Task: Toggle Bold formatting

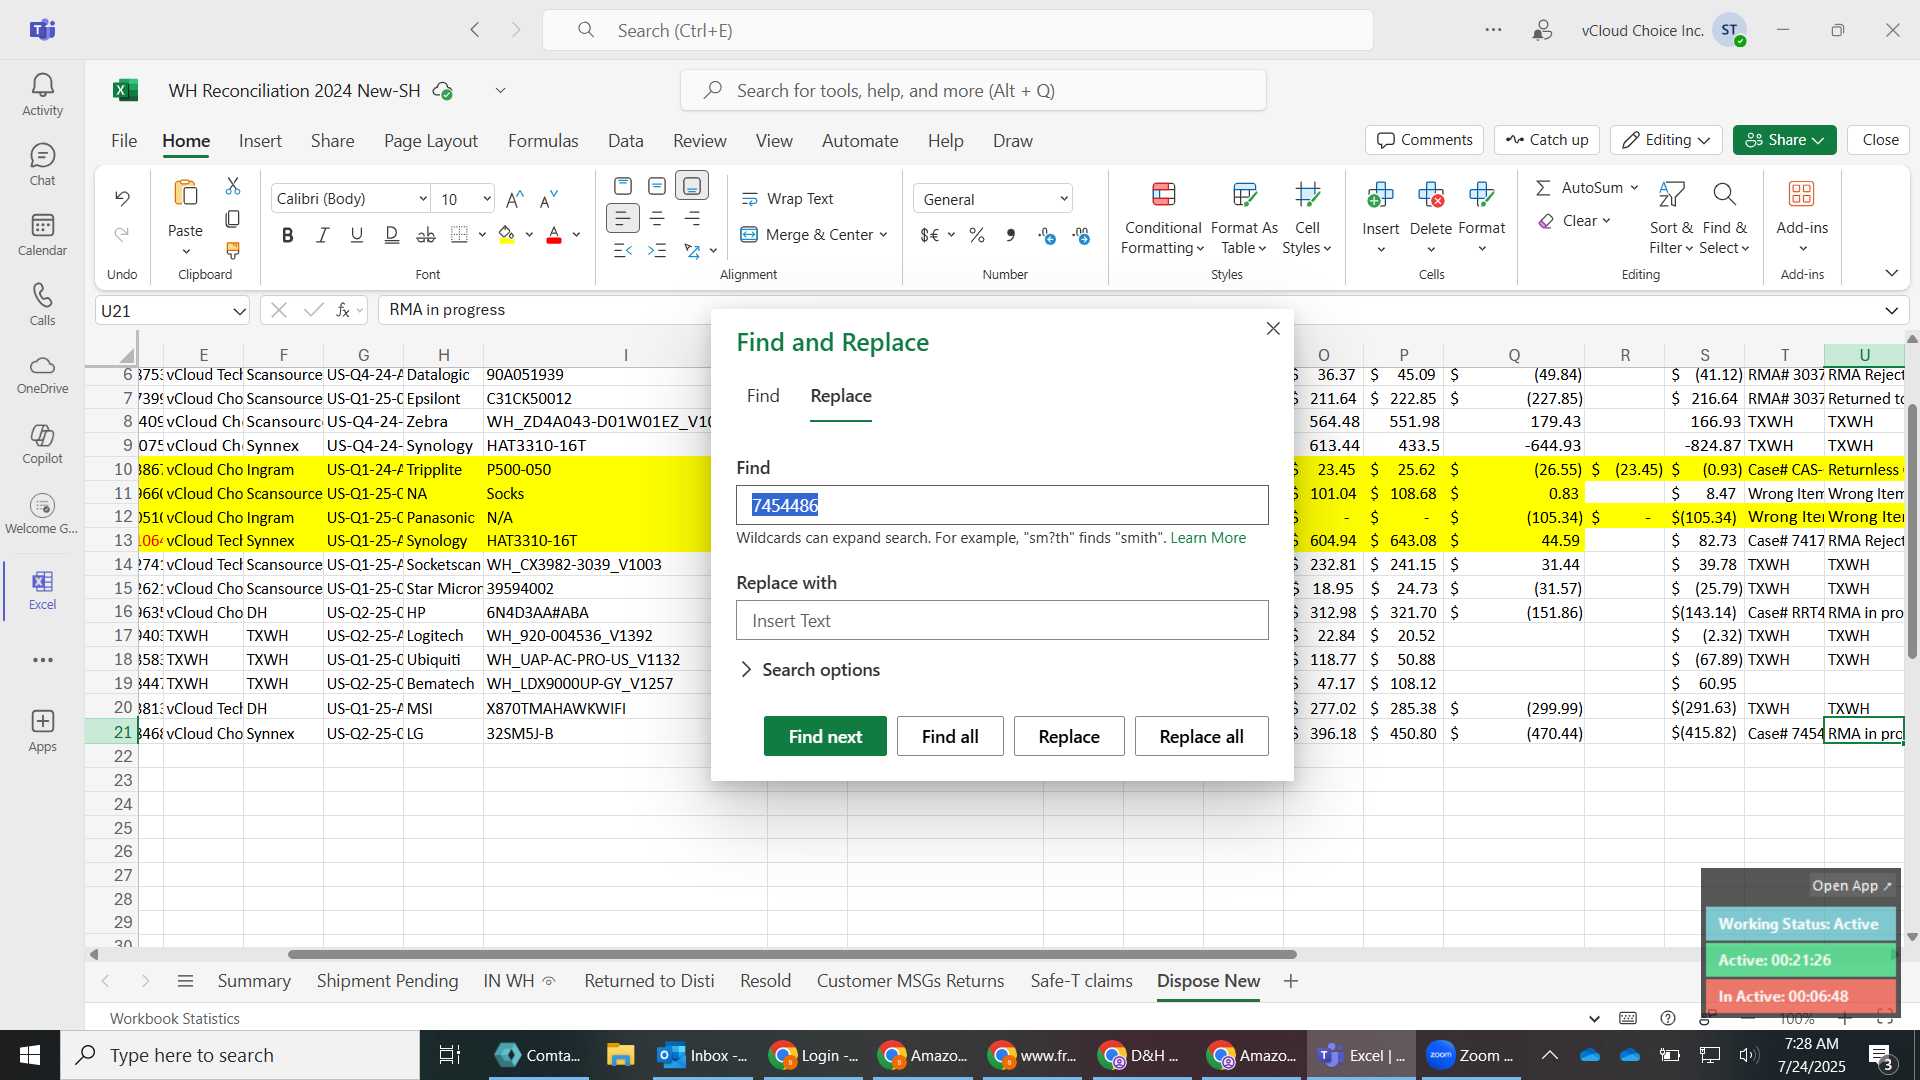Action: [x=288, y=235]
